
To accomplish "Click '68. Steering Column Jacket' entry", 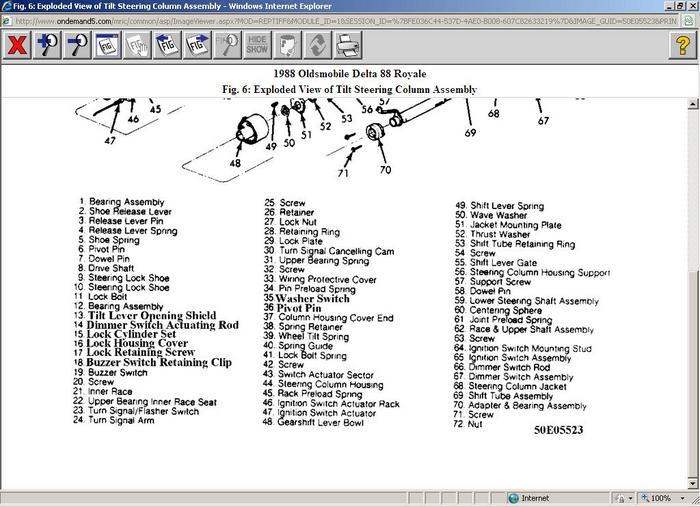I will coord(510,386).
